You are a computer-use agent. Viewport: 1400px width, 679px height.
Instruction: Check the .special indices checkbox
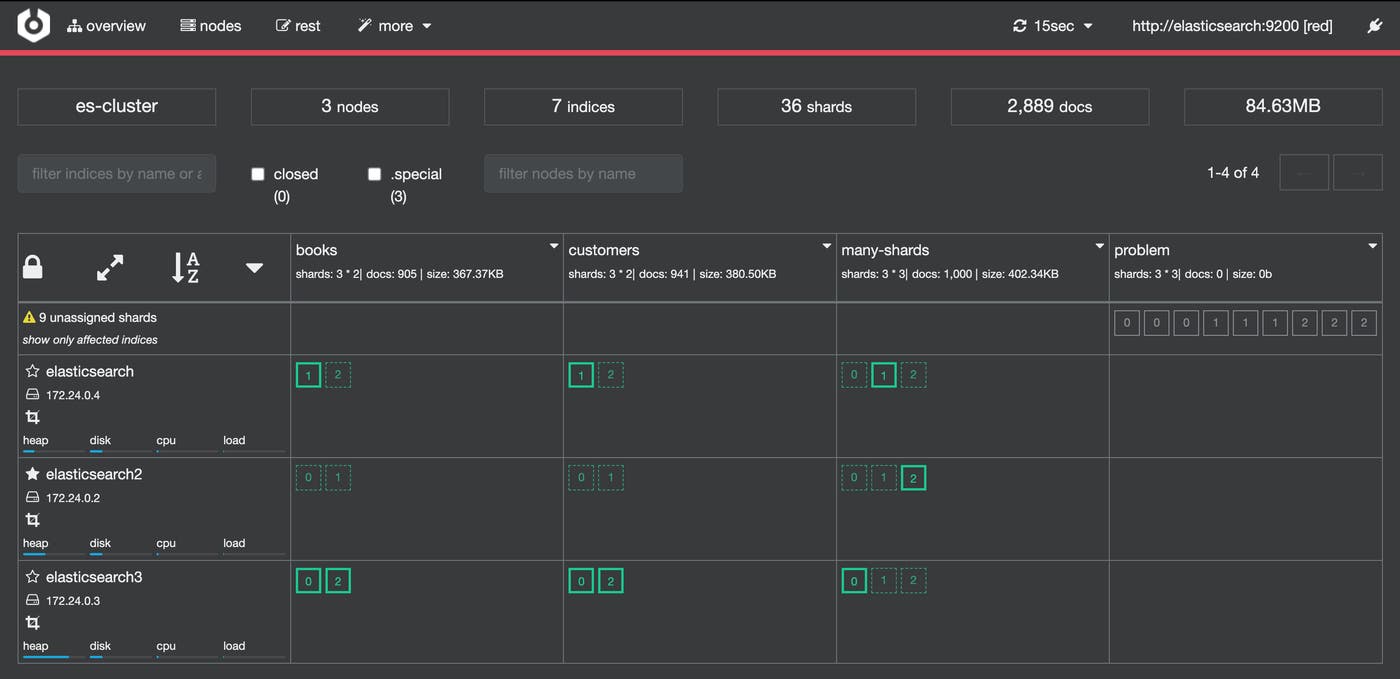tap(374, 173)
